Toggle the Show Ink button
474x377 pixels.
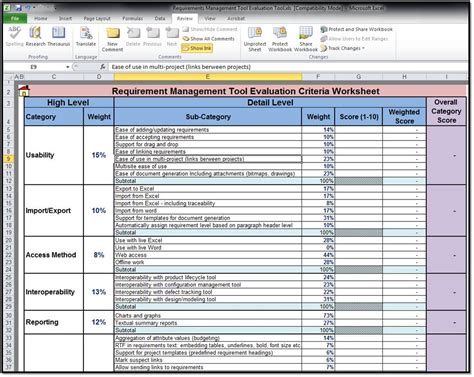[x=197, y=48]
